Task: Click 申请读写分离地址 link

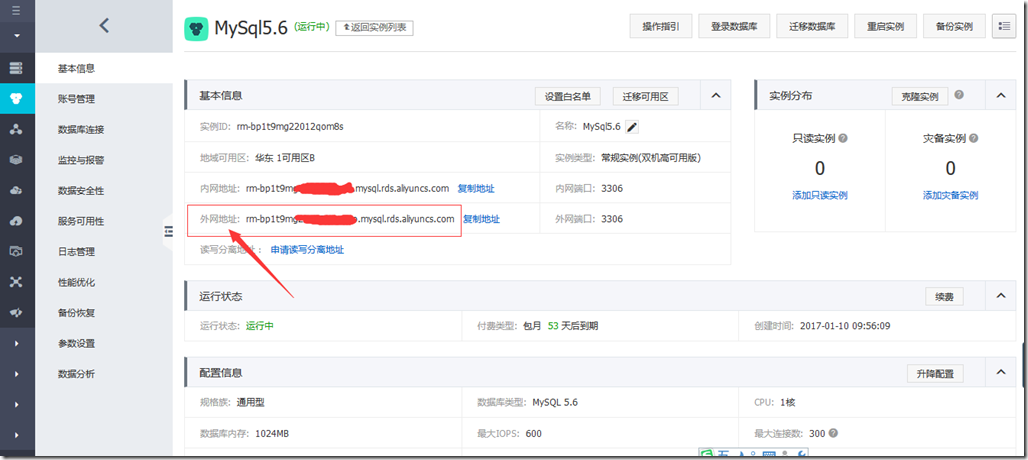Action: coord(307,250)
